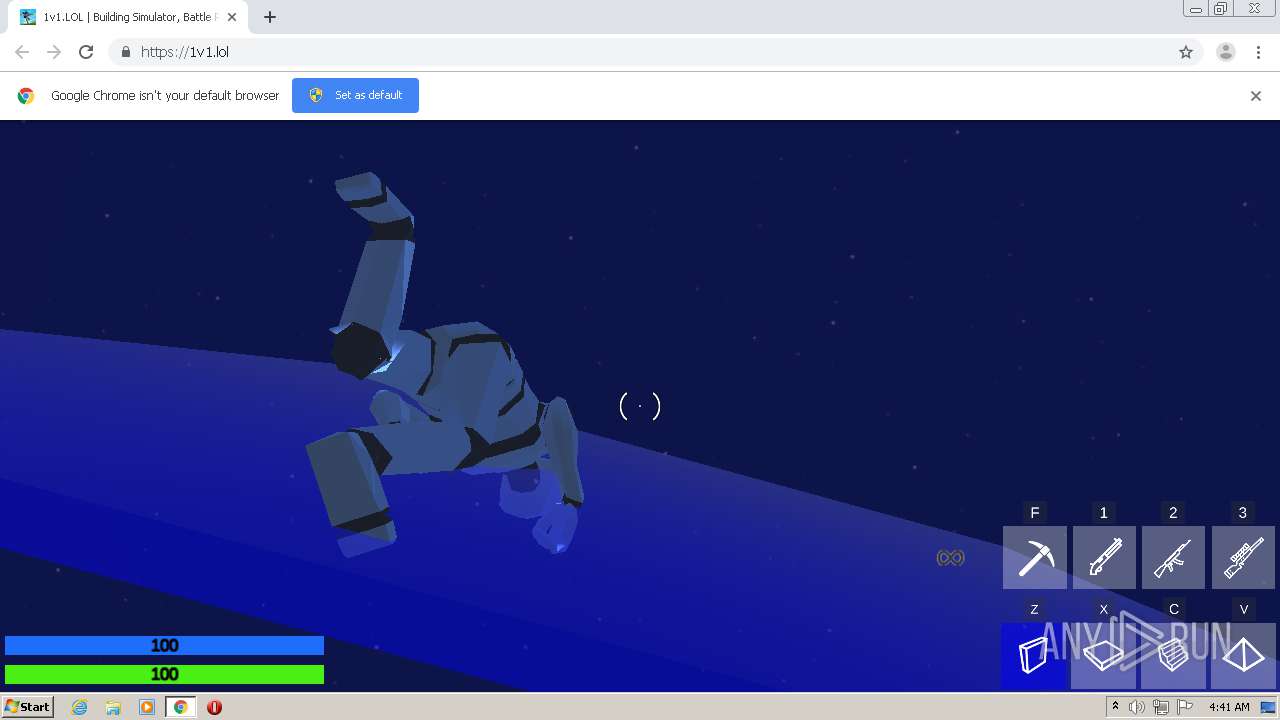This screenshot has width=1280, height=720.
Task: Show hidden system tray icons
Action: [x=1115, y=707]
